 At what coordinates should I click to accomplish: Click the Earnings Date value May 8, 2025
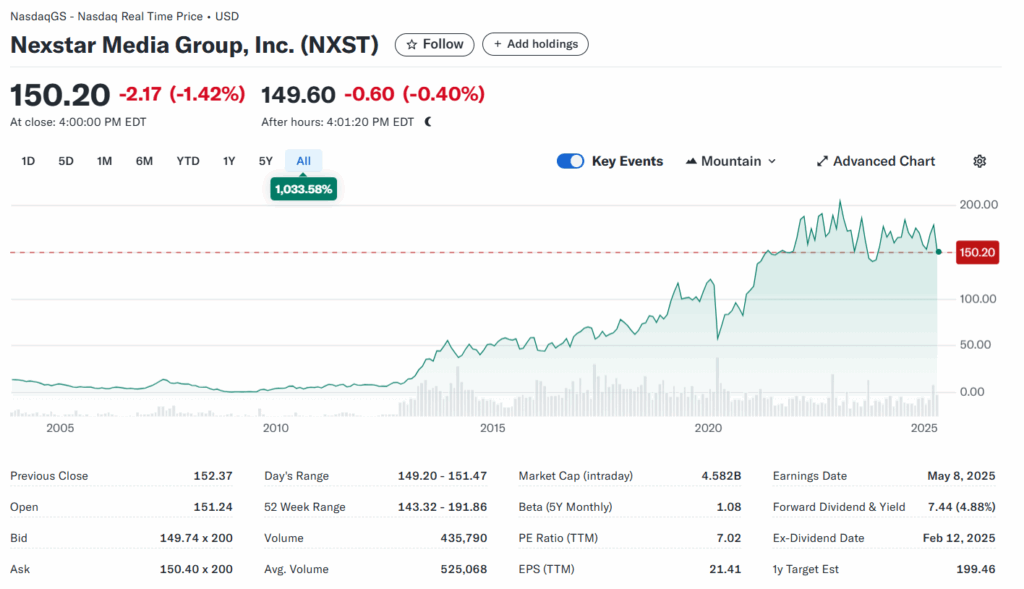[961, 476]
